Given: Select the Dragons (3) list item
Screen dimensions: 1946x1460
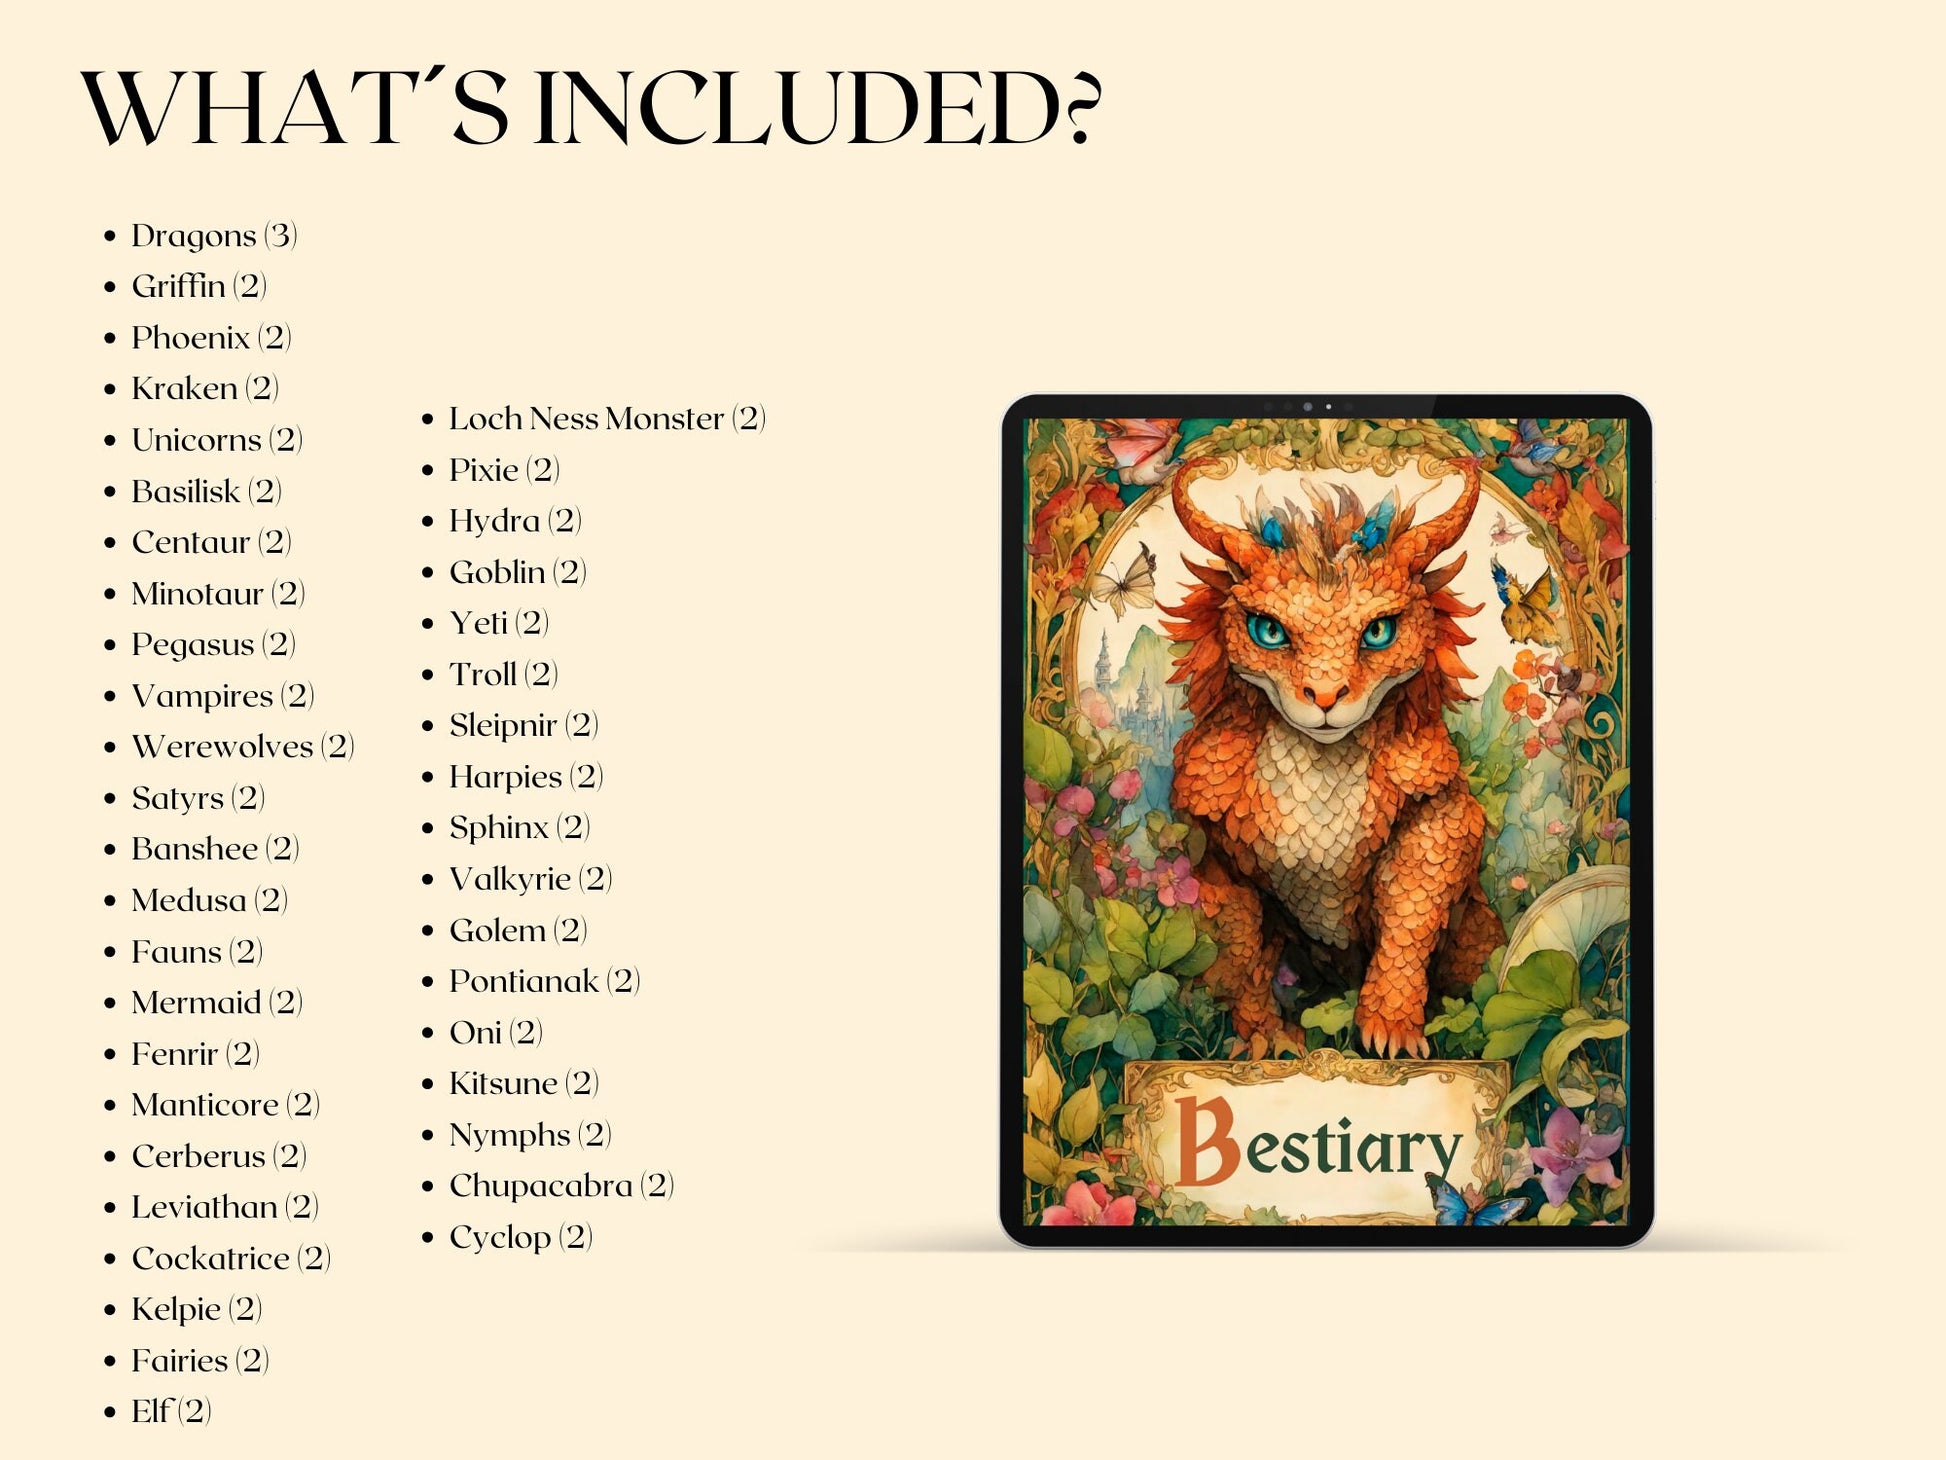Looking at the screenshot, I should [214, 236].
